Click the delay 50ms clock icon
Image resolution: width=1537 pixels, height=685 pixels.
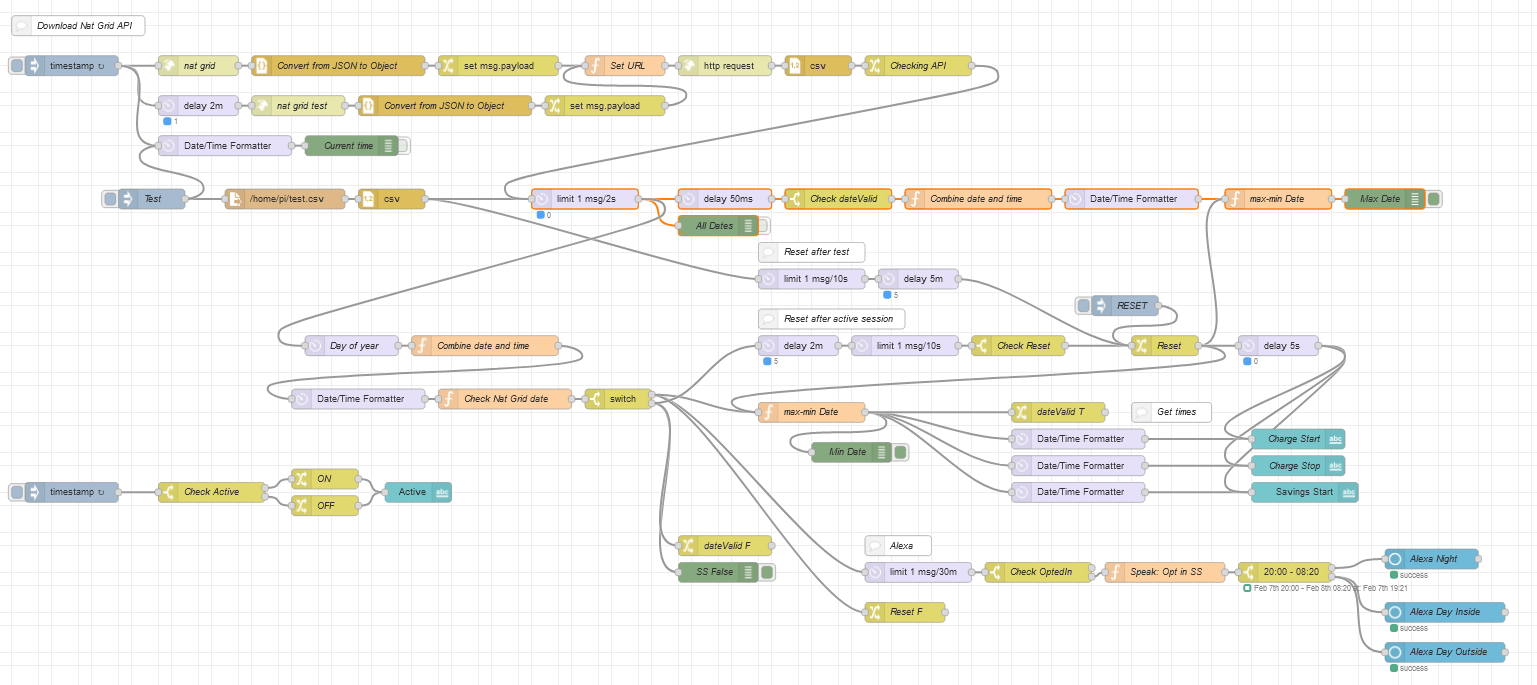pyautogui.click(x=688, y=199)
